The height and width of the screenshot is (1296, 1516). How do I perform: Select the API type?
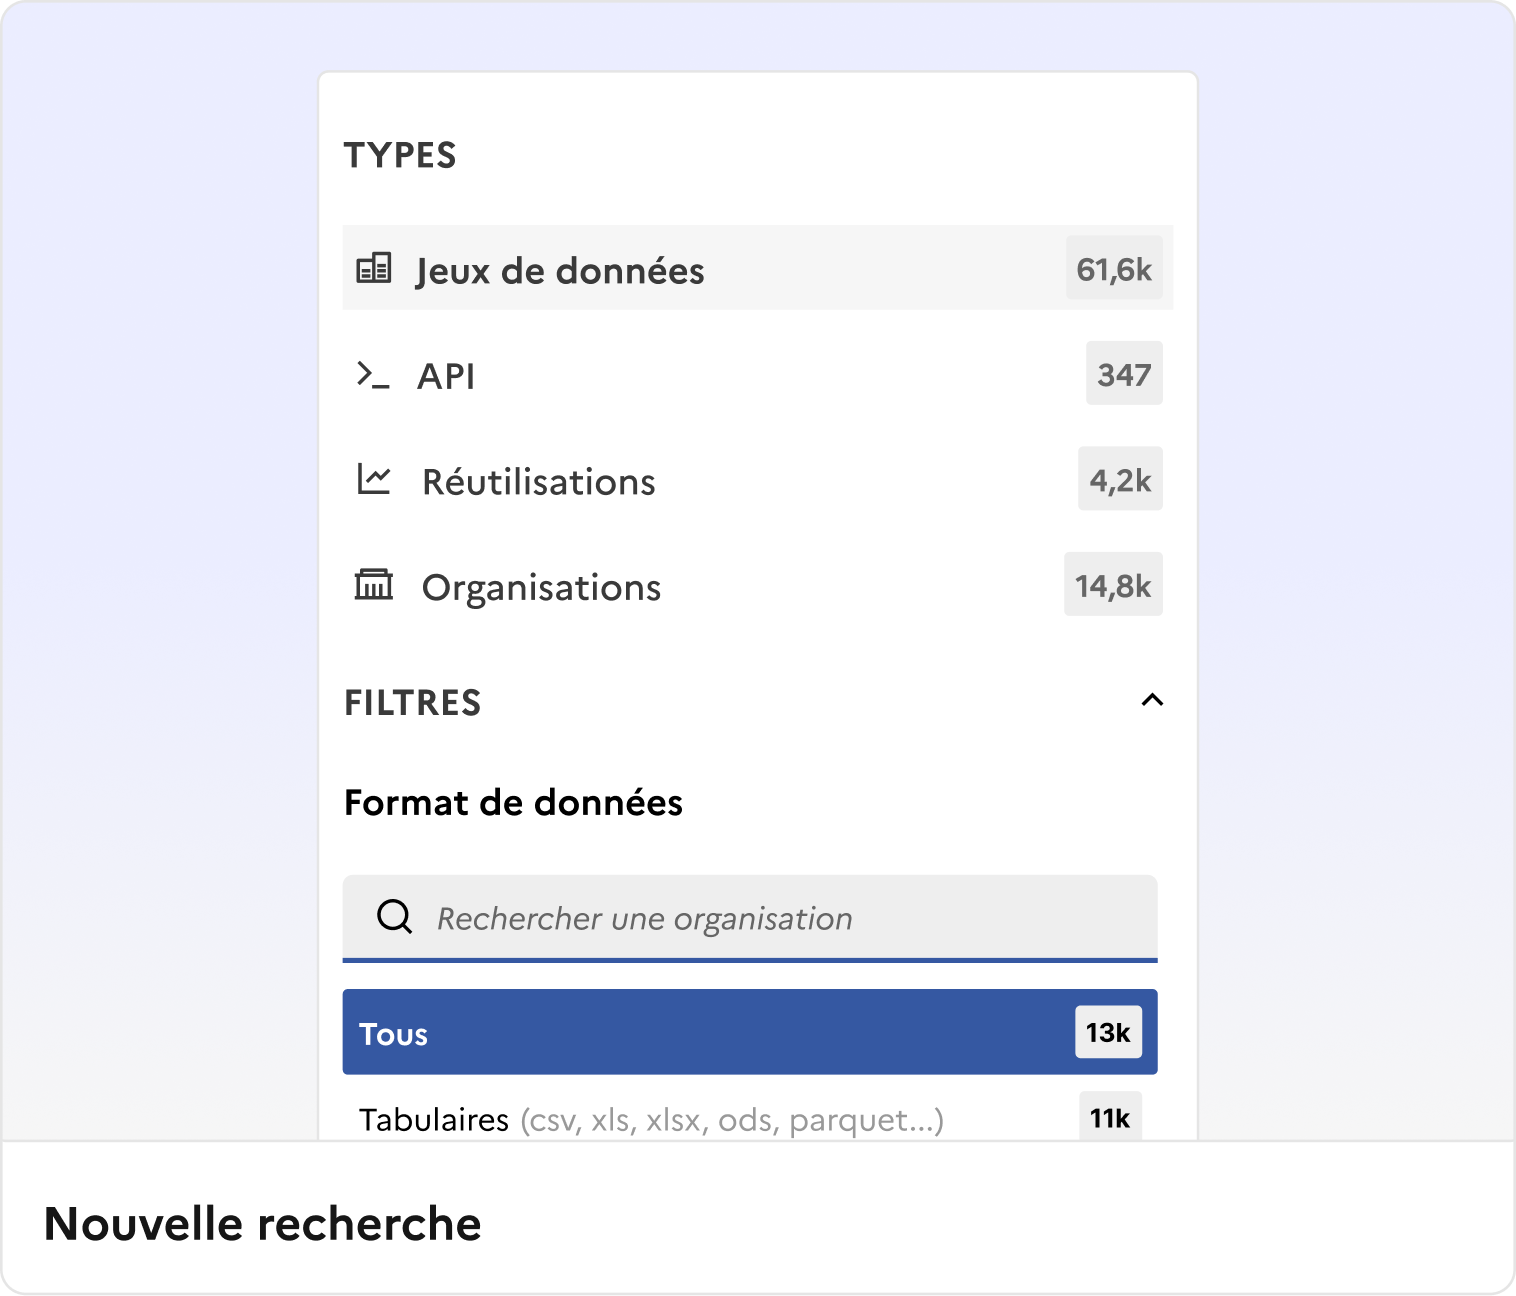pyautogui.click(x=447, y=376)
